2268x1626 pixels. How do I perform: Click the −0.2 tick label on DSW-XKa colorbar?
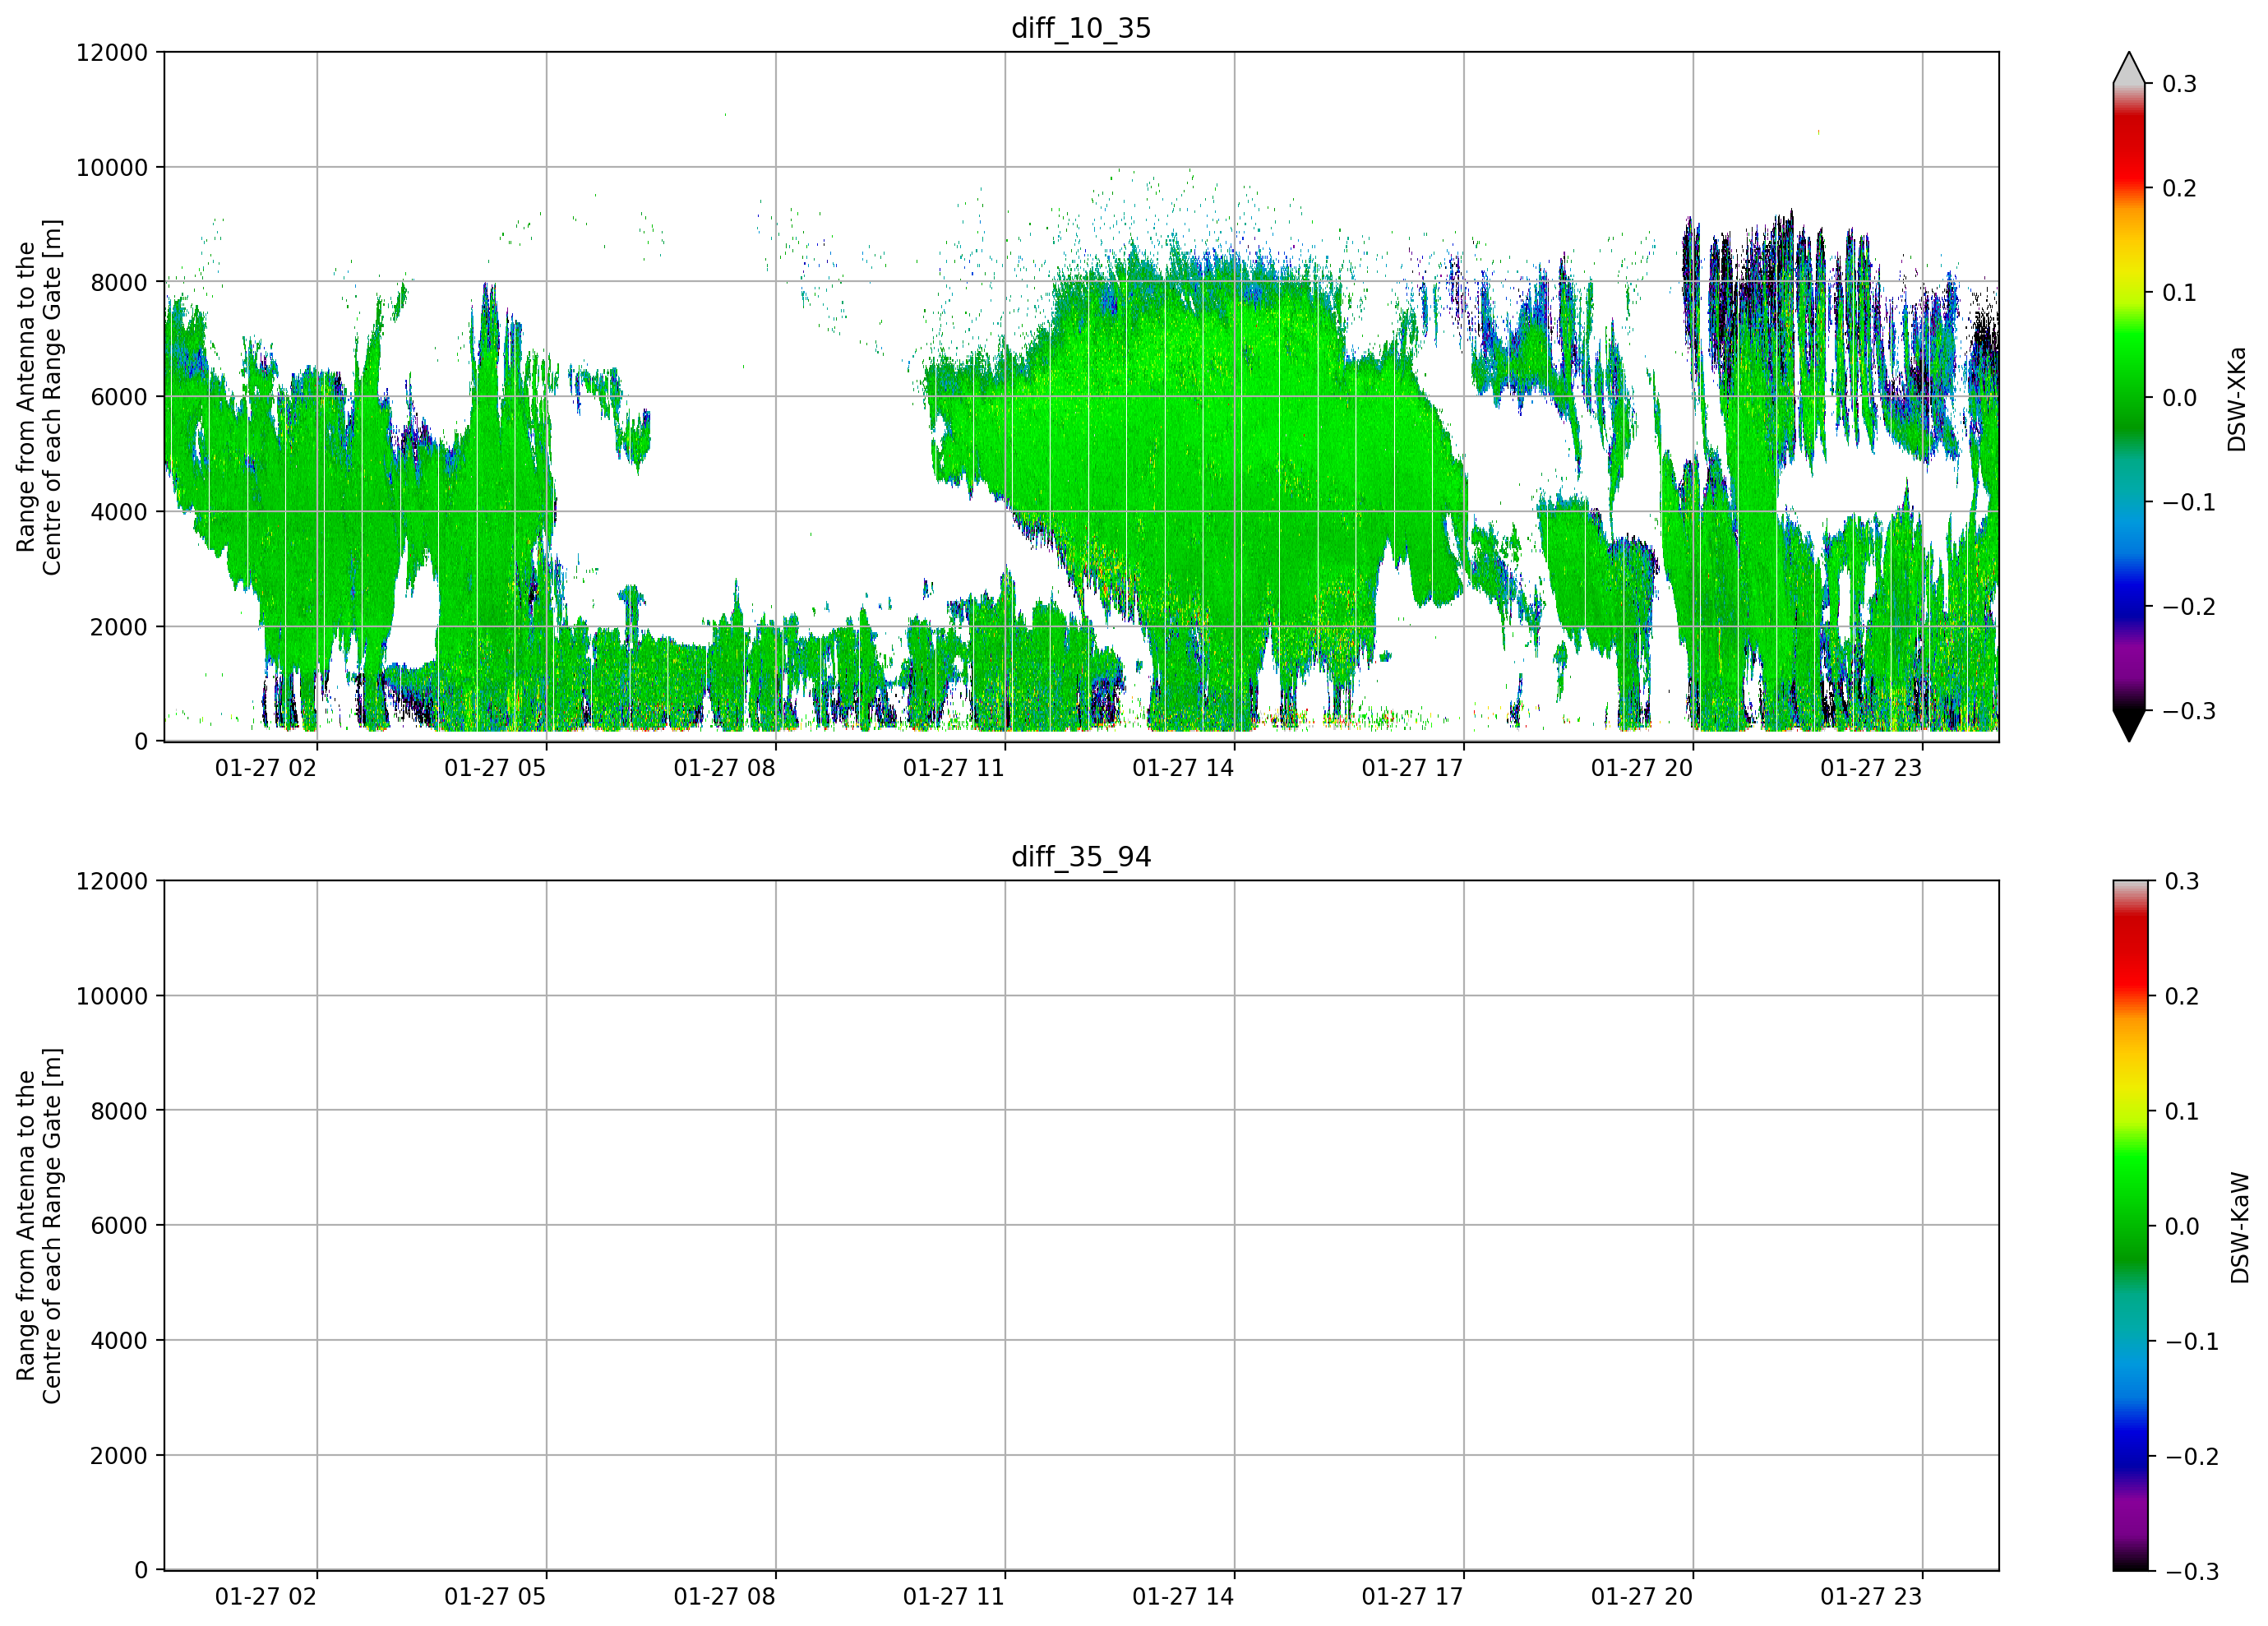point(2189,607)
